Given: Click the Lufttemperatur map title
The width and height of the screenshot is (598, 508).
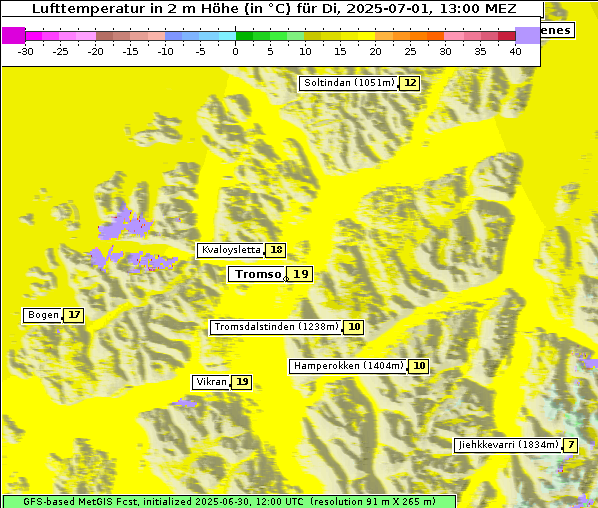Looking at the screenshot, I should point(274,8).
